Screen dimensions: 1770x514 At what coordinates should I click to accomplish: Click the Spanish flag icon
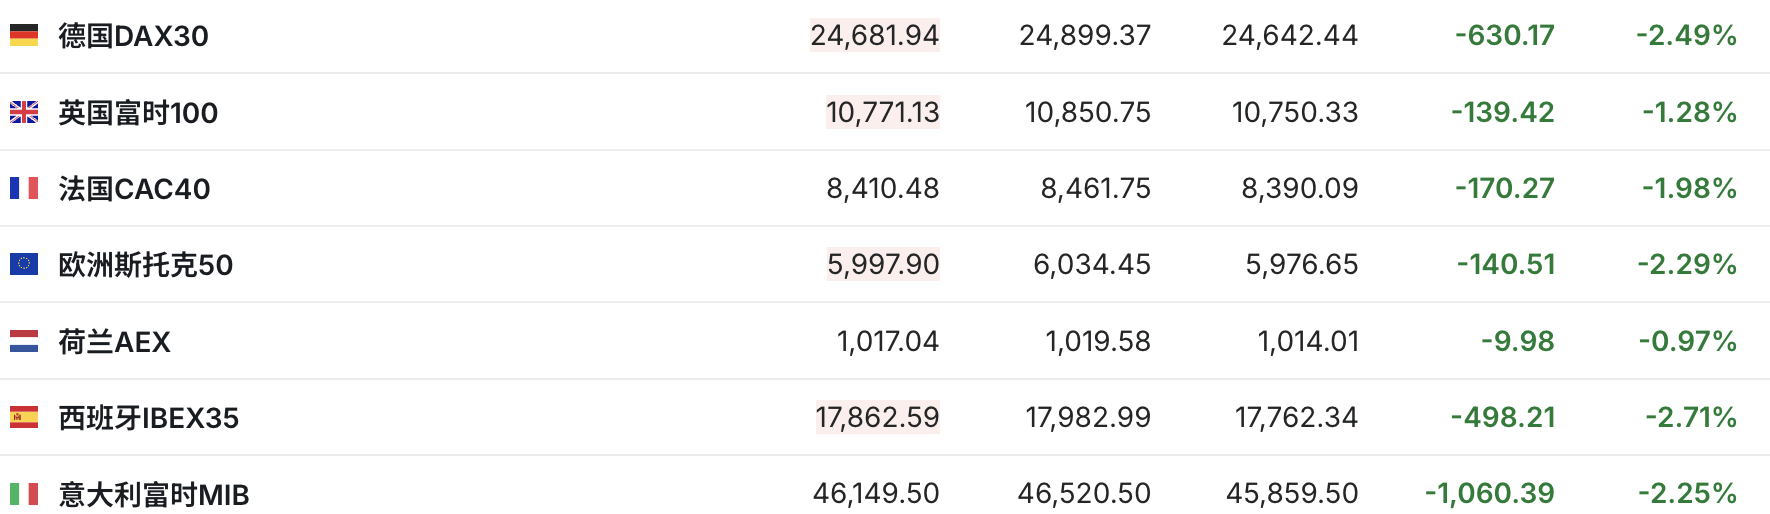24,417
